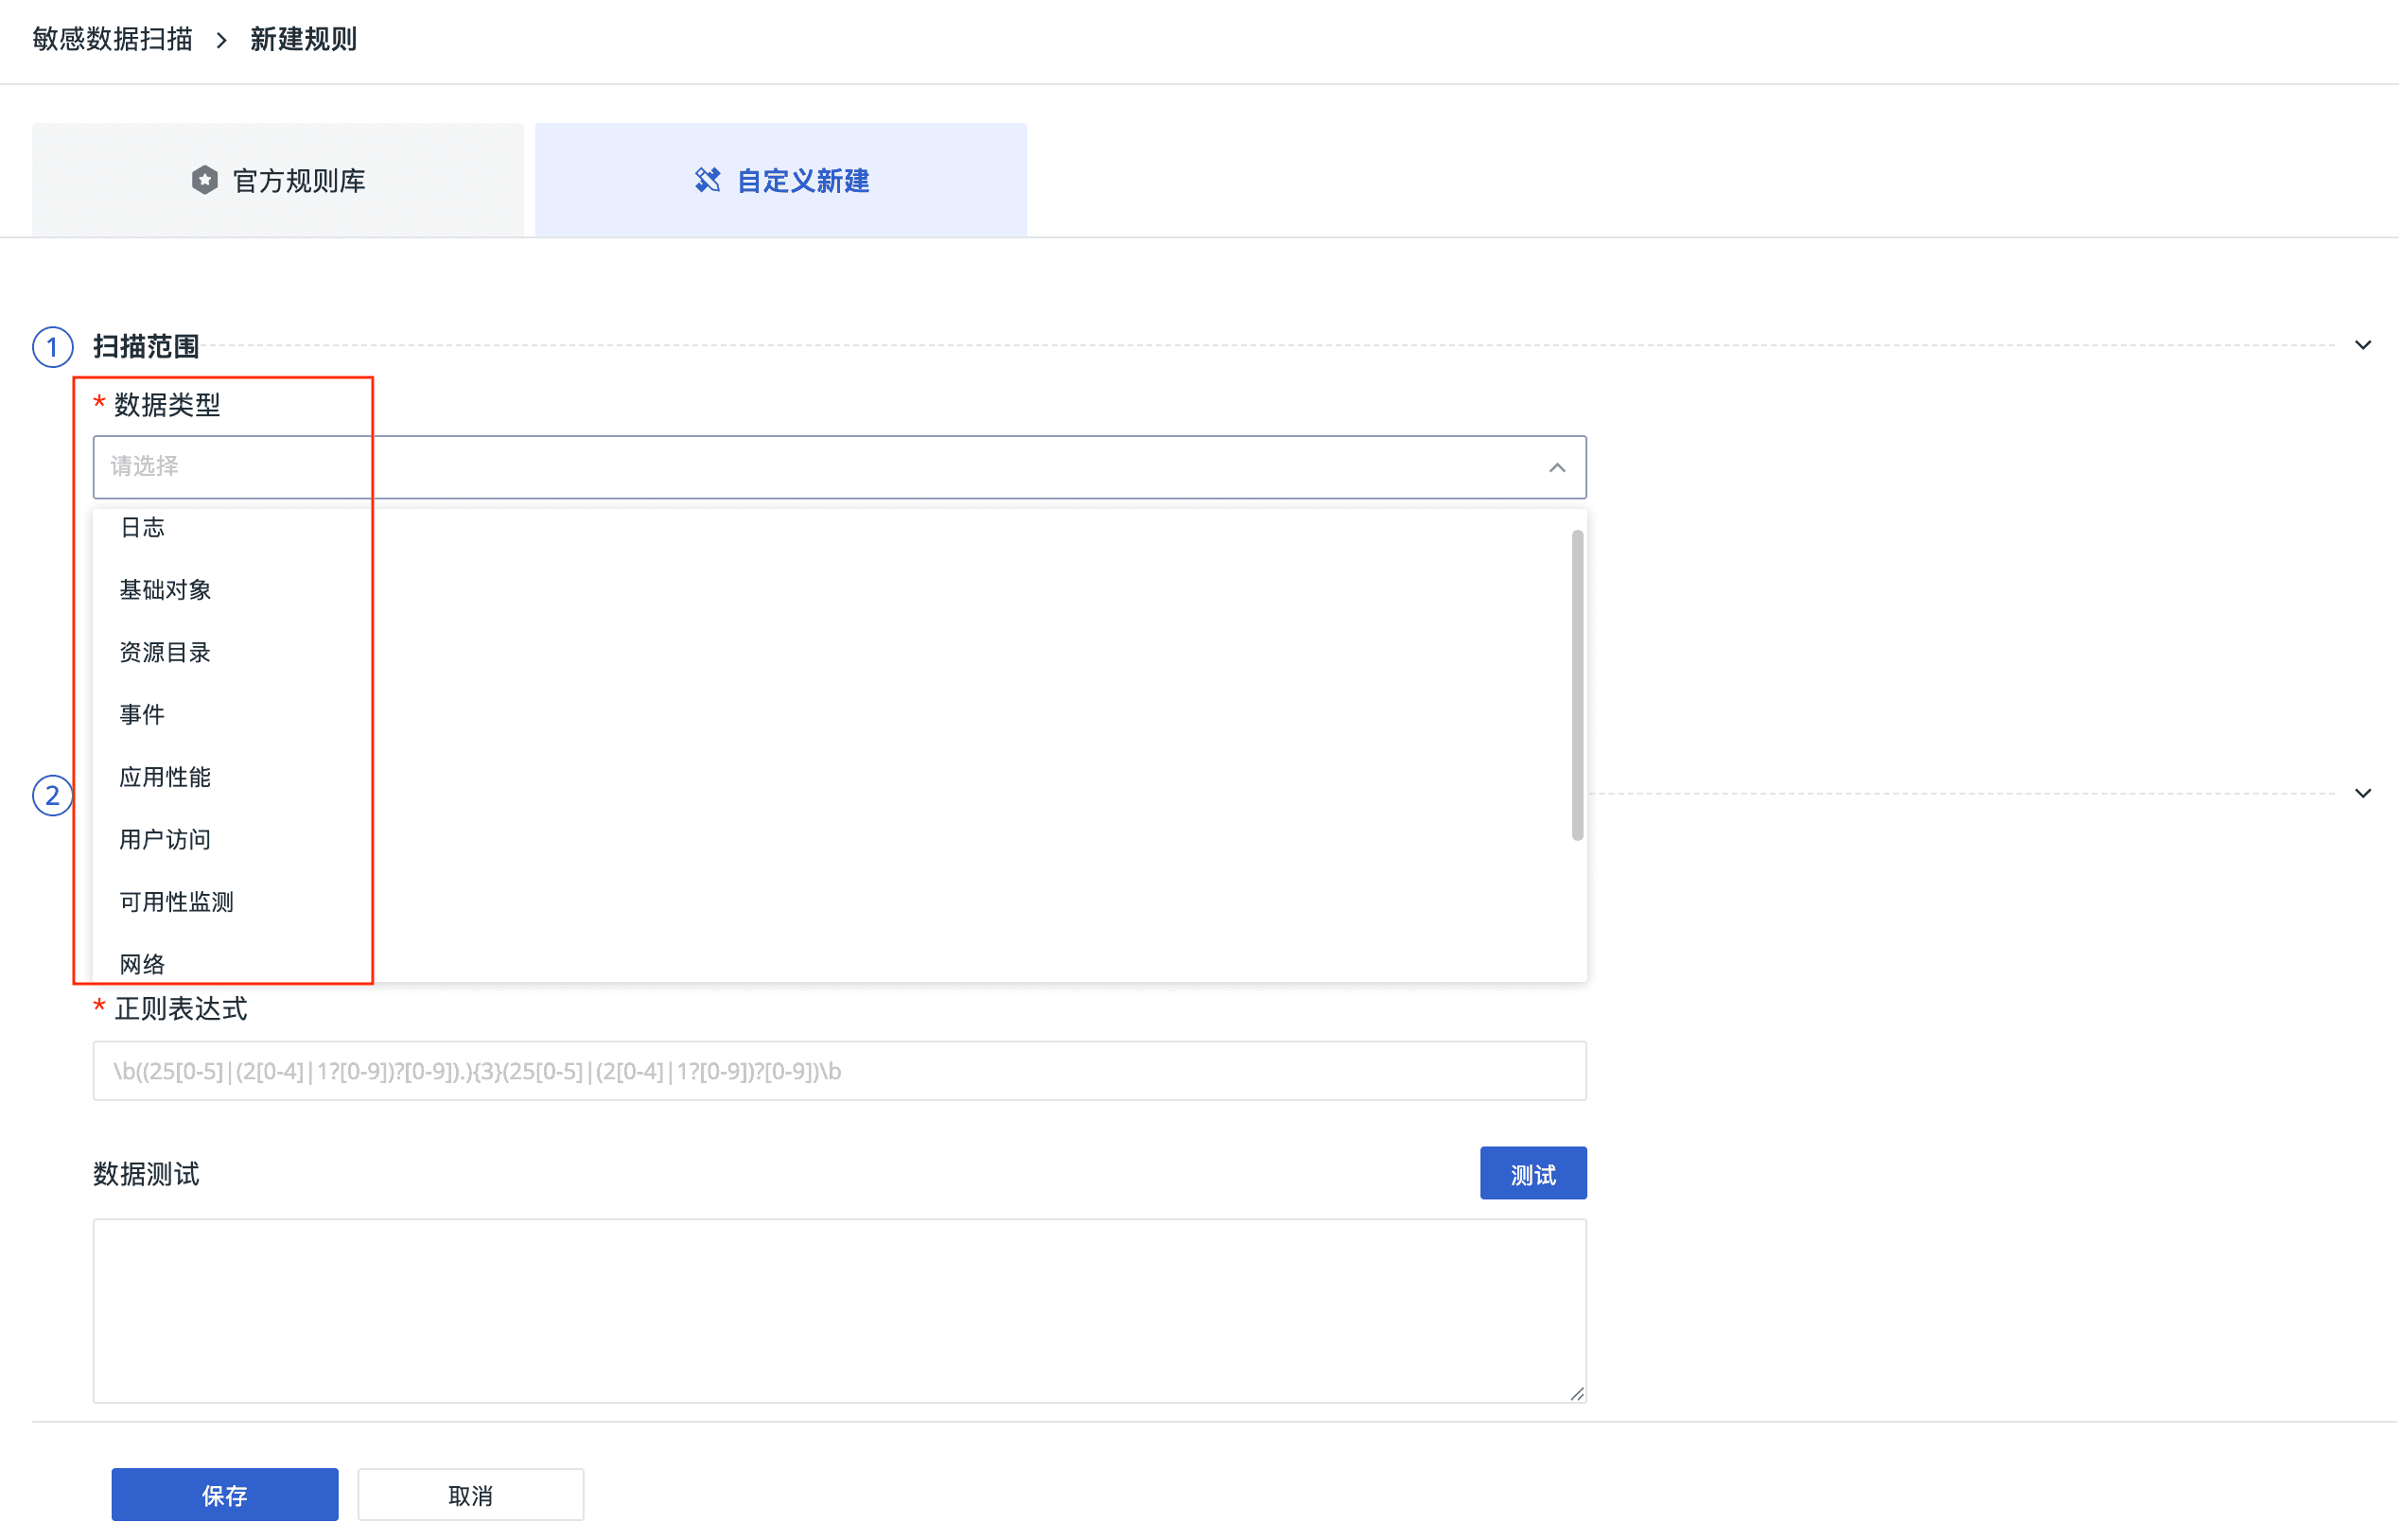Open the 官方规则库 tab
The height and width of the screenshot is (1540, 2399).
(278, 180)
